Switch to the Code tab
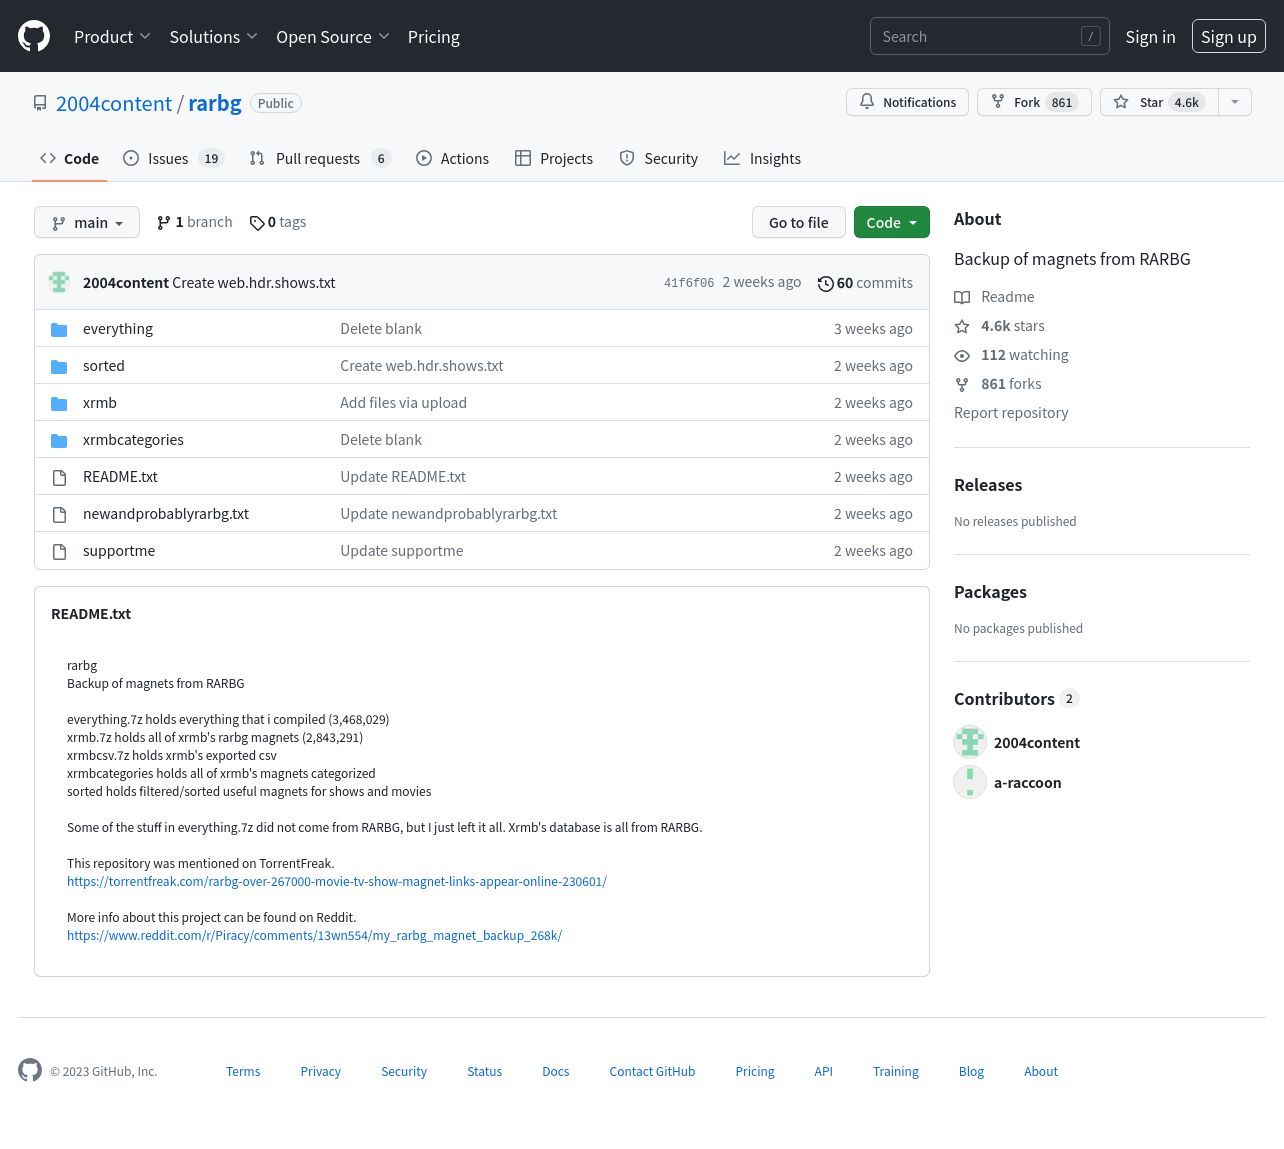The width and height of the screenshot is (1284, 1149). [69, 158]
